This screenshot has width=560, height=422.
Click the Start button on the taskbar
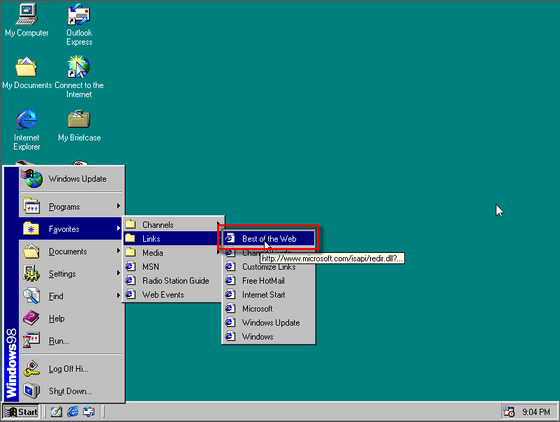click(x=21, y=412)
